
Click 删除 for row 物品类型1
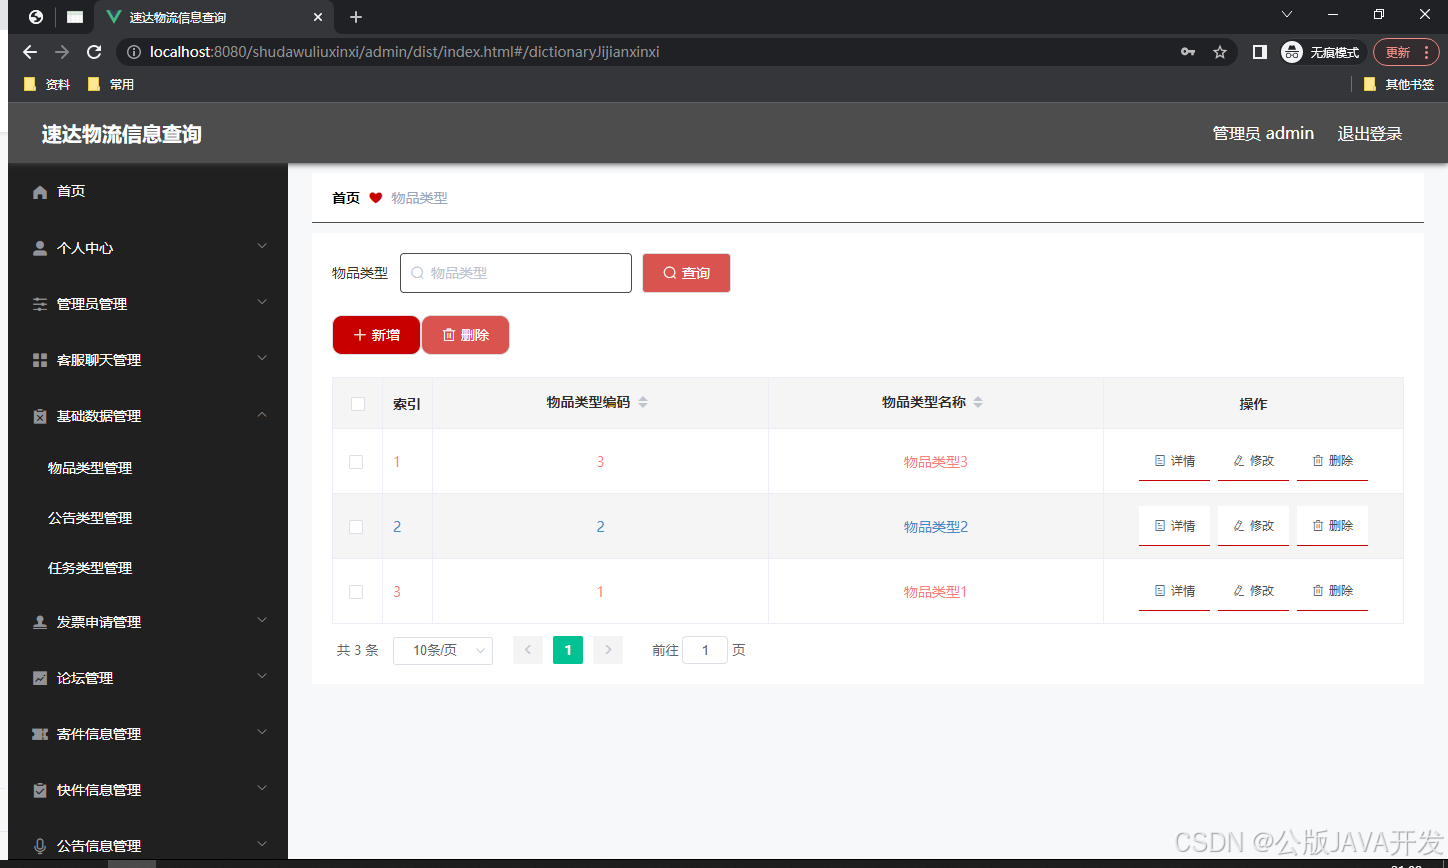(1332, 591)
